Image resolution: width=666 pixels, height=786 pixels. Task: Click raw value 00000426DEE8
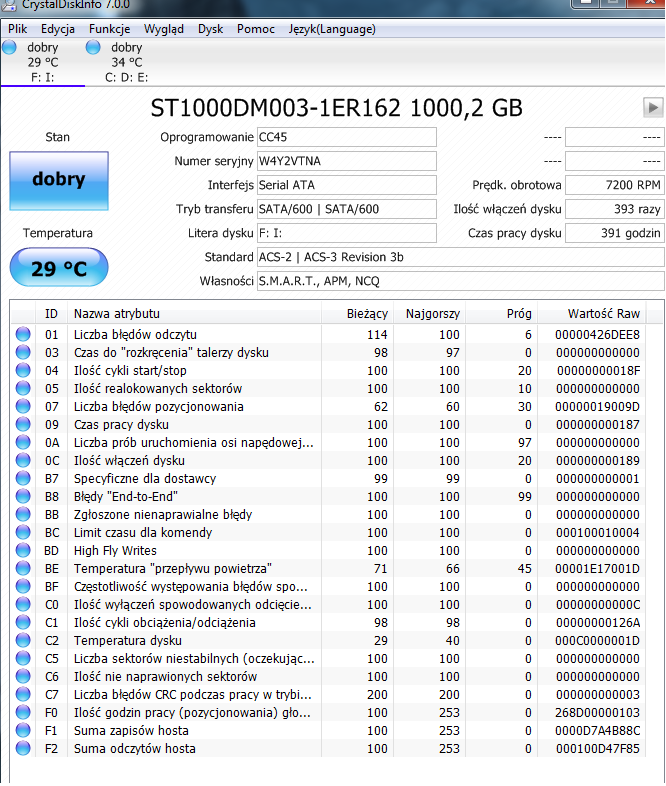597,334
